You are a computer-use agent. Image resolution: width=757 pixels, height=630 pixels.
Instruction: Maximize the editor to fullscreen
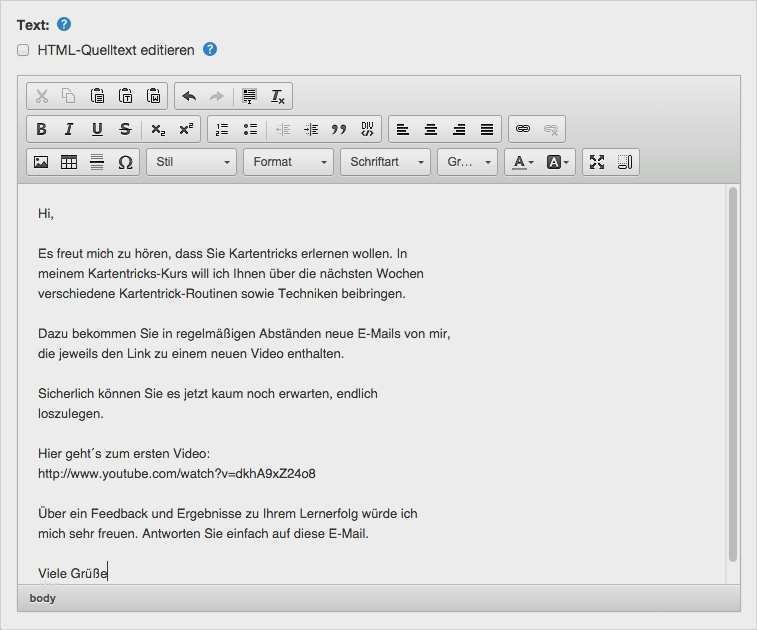[x=597, y=162]
